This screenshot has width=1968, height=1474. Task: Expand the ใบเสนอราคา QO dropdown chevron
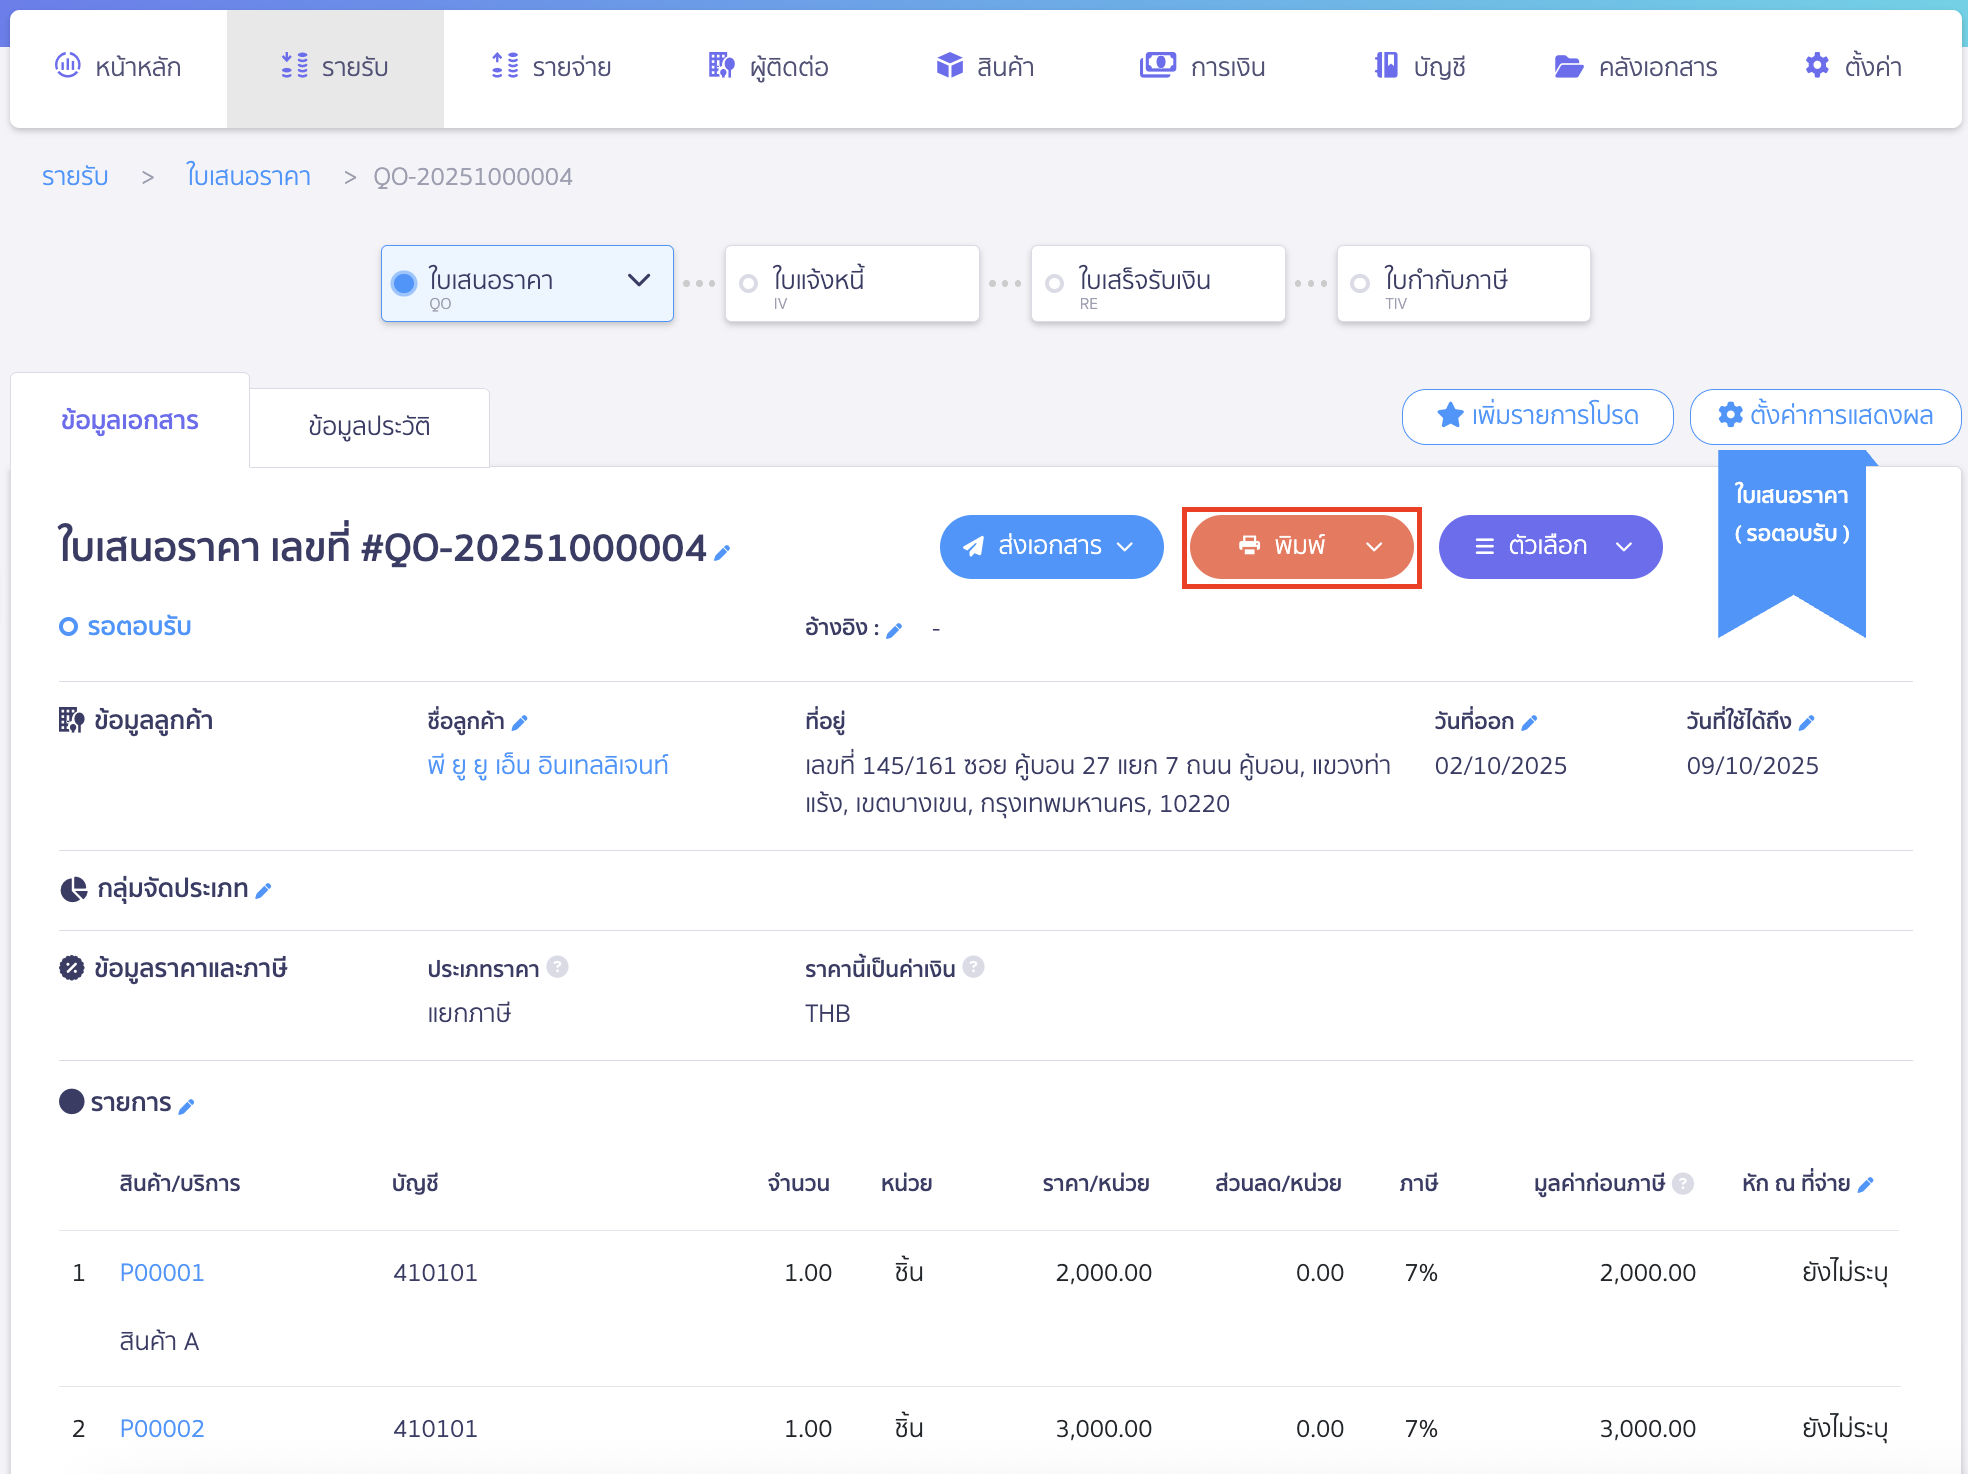pyautogui.click(x=639, y=281)
